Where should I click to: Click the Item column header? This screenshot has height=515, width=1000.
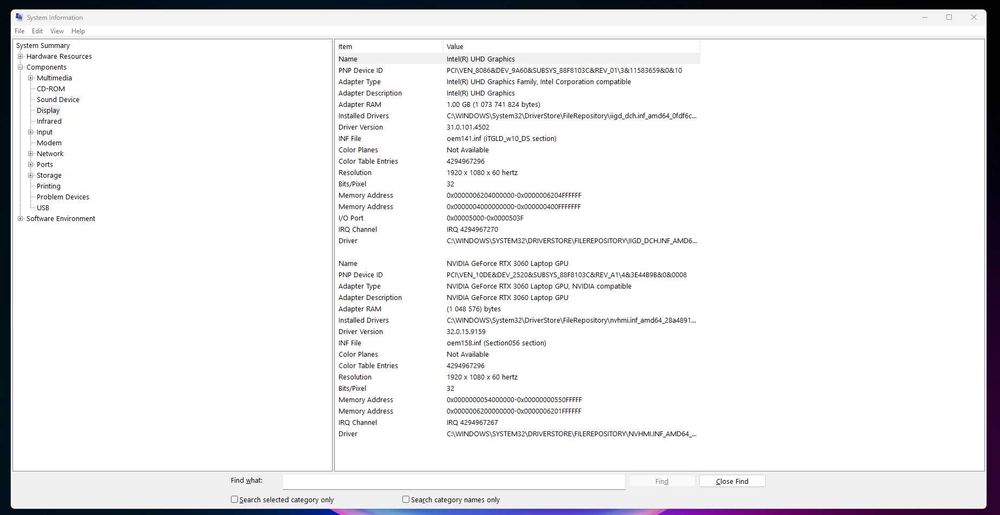(389, 47)
